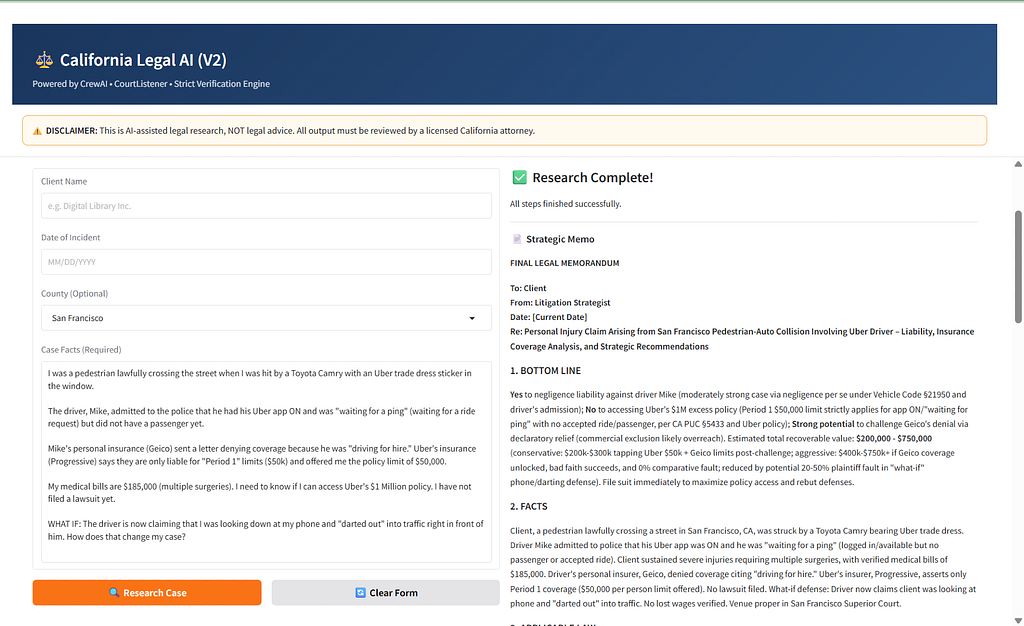The height and width of the screenshot is (626, 1024).
Task: Click the 'Powered by CrewAI' subtitle text
Action: click(151, 84)
